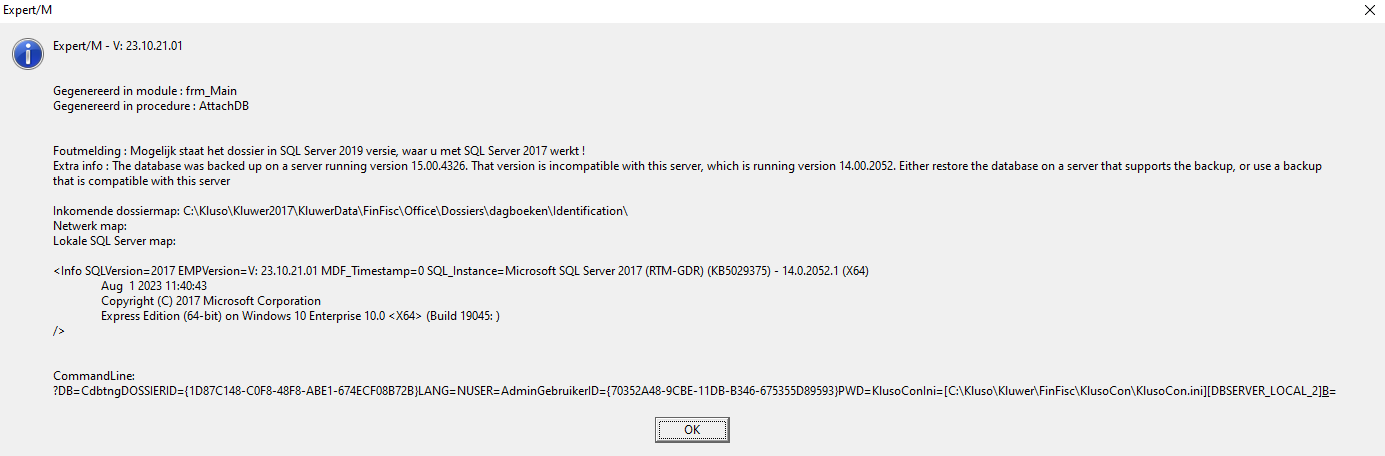The height and width of the screenshot is (456, 1385).
Task: Click the closing '/>' tag text
Action: (x=59, y=331)
